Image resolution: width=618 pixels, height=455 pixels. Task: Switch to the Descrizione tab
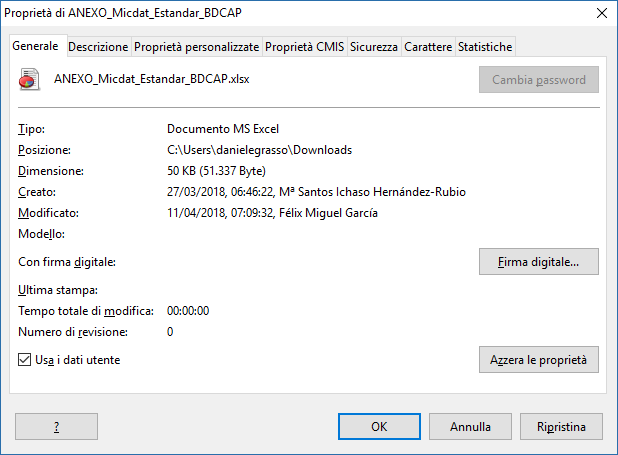pos(98,47)
